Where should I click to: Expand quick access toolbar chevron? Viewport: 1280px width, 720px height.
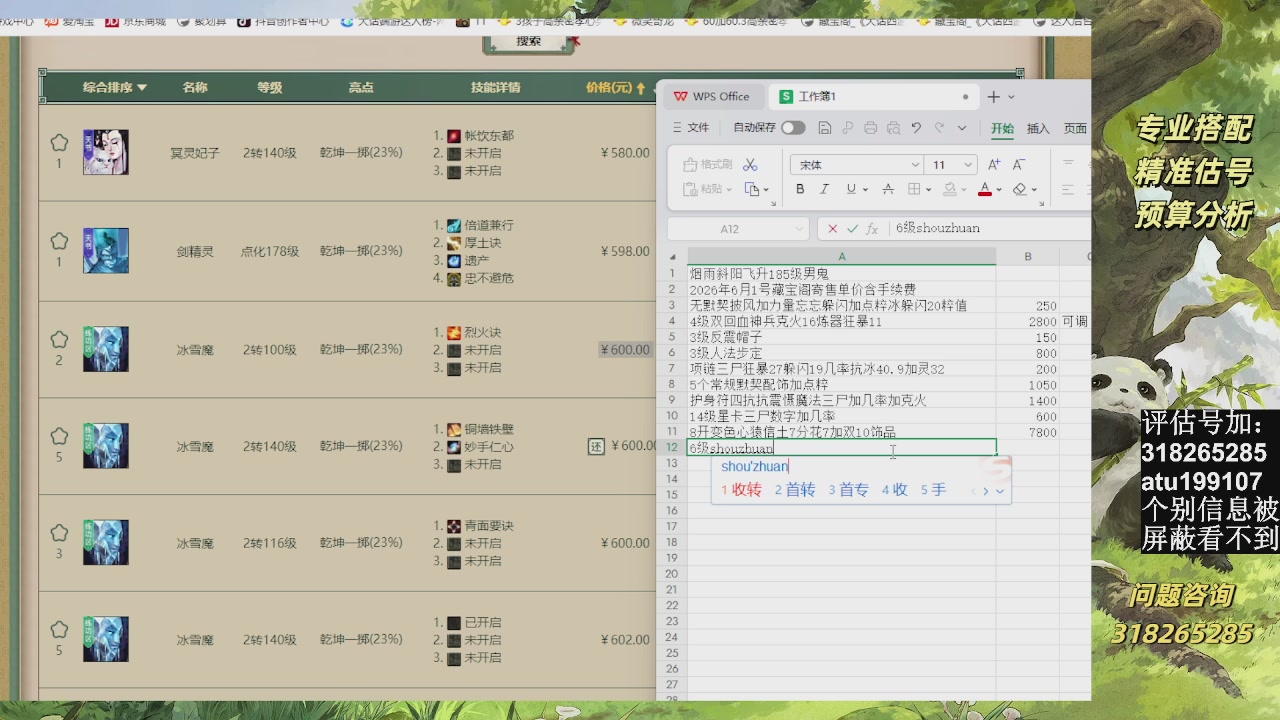(962, 128)
